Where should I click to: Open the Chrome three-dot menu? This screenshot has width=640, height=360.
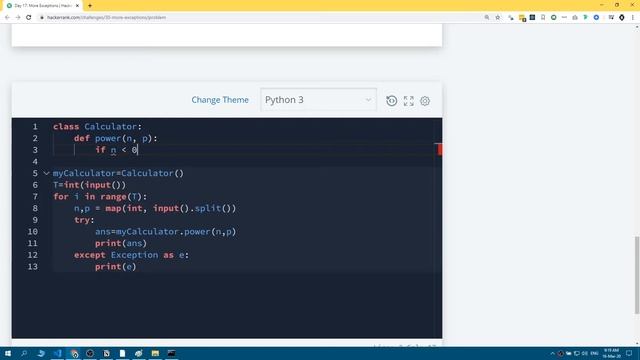(x=633, y=18)
